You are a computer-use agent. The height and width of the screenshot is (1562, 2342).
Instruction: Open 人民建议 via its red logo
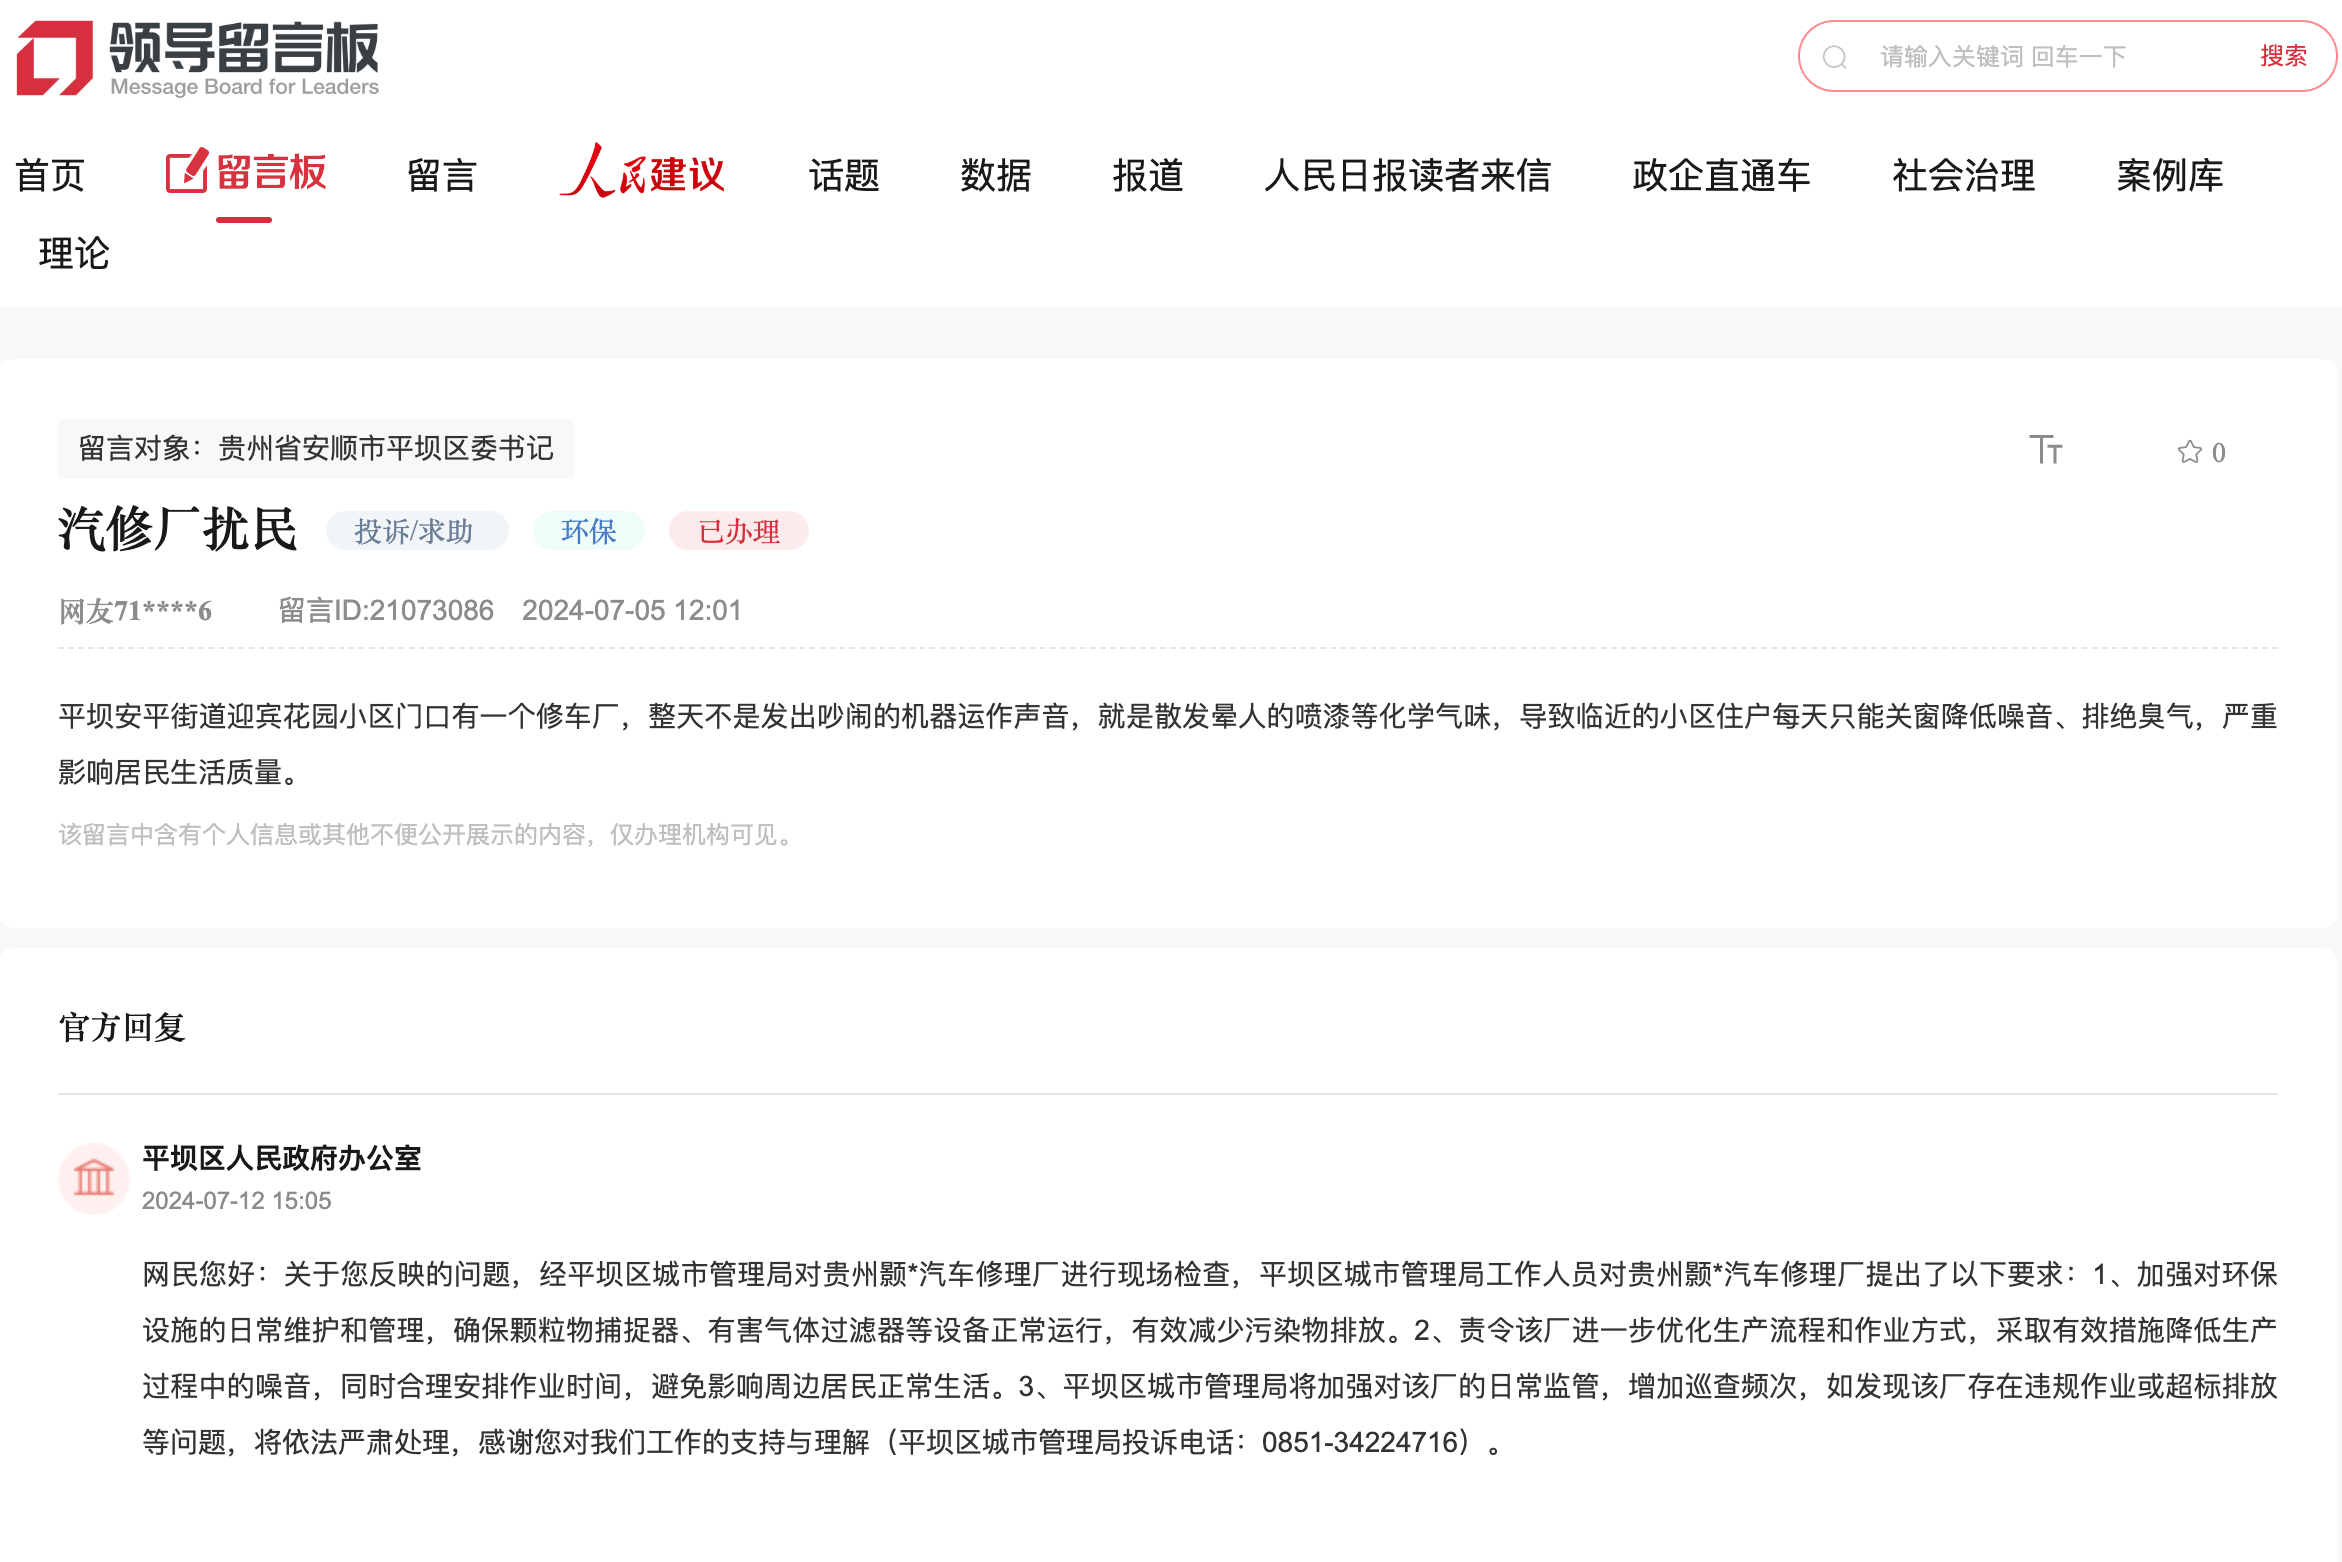[x=643, y=174]
